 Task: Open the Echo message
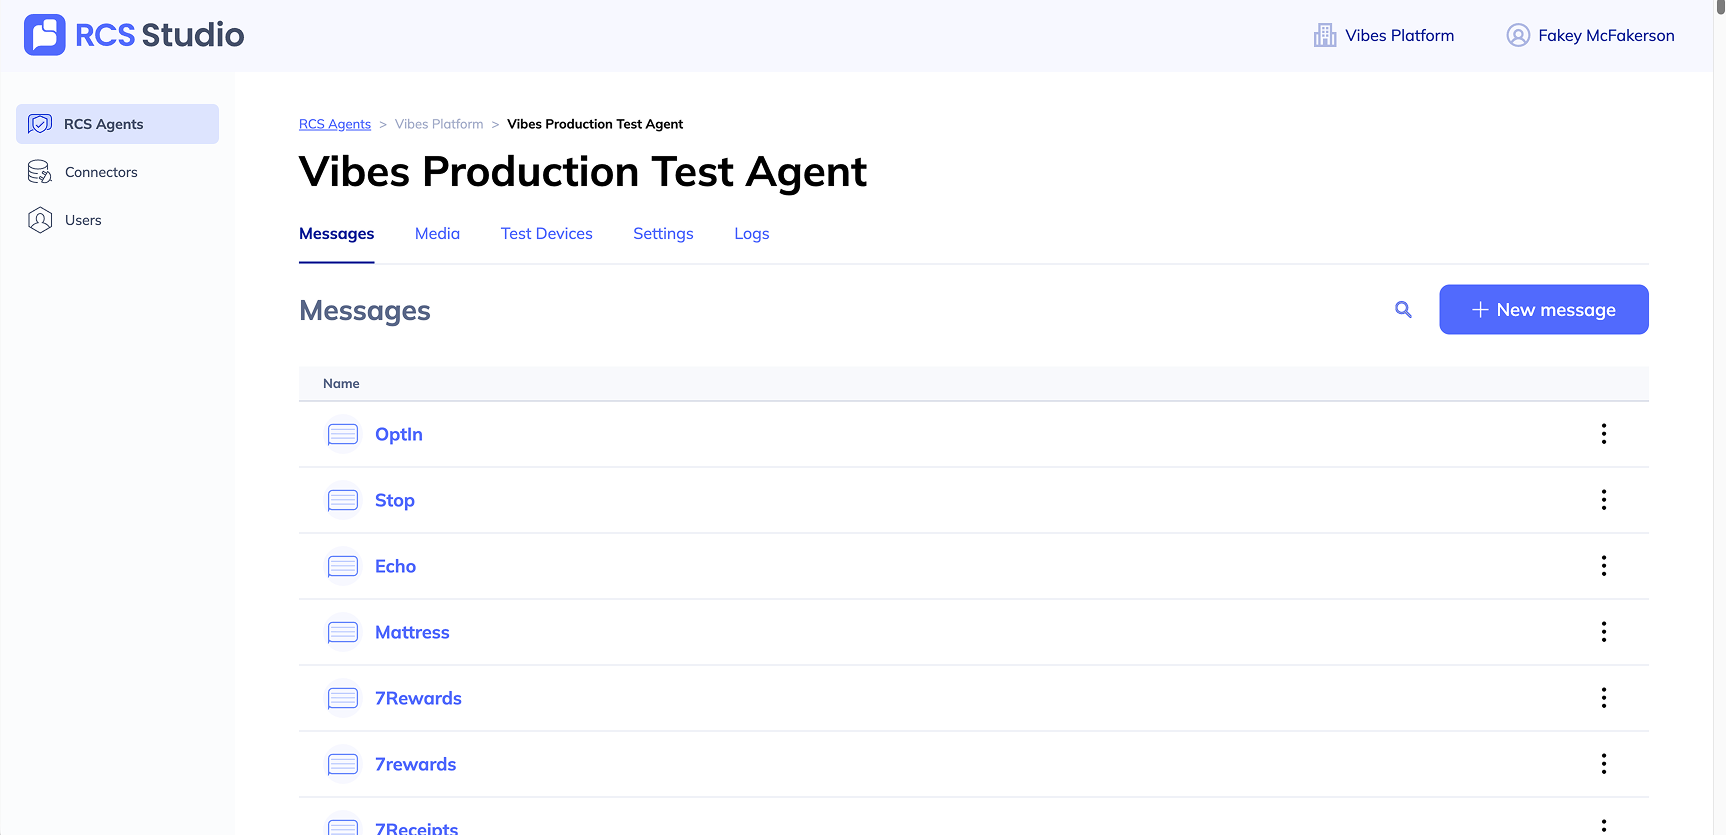point(395,566)
